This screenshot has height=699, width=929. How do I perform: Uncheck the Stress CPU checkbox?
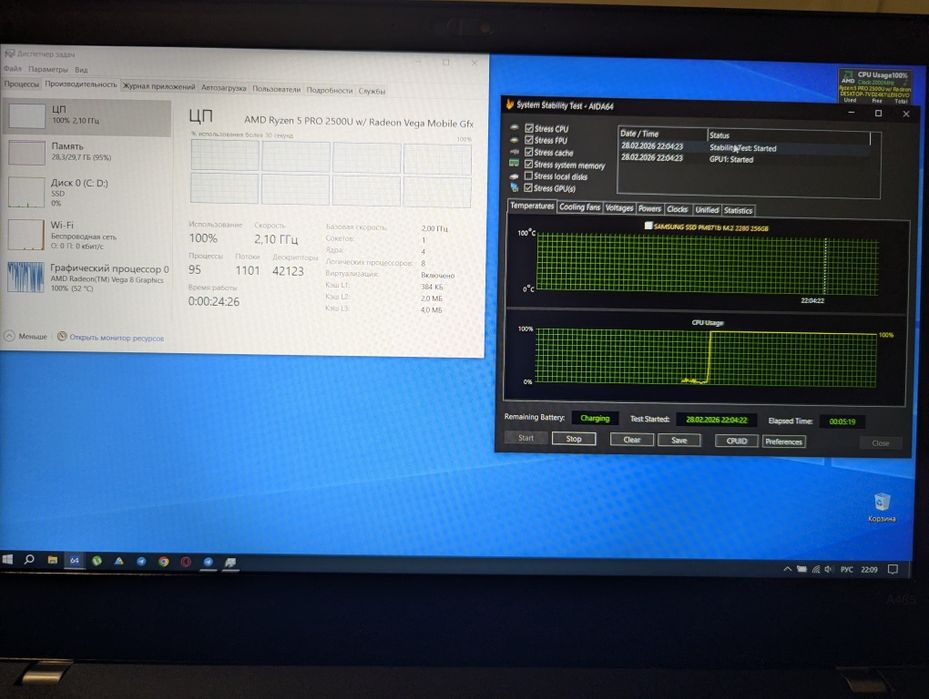click(529, 128)
